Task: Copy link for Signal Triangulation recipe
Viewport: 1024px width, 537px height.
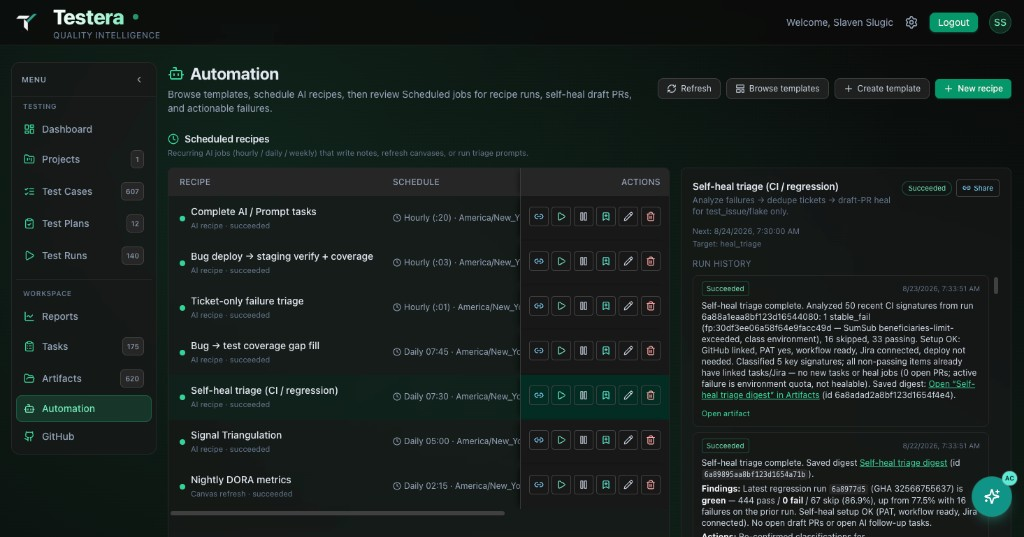Action: tap(539, 440)
